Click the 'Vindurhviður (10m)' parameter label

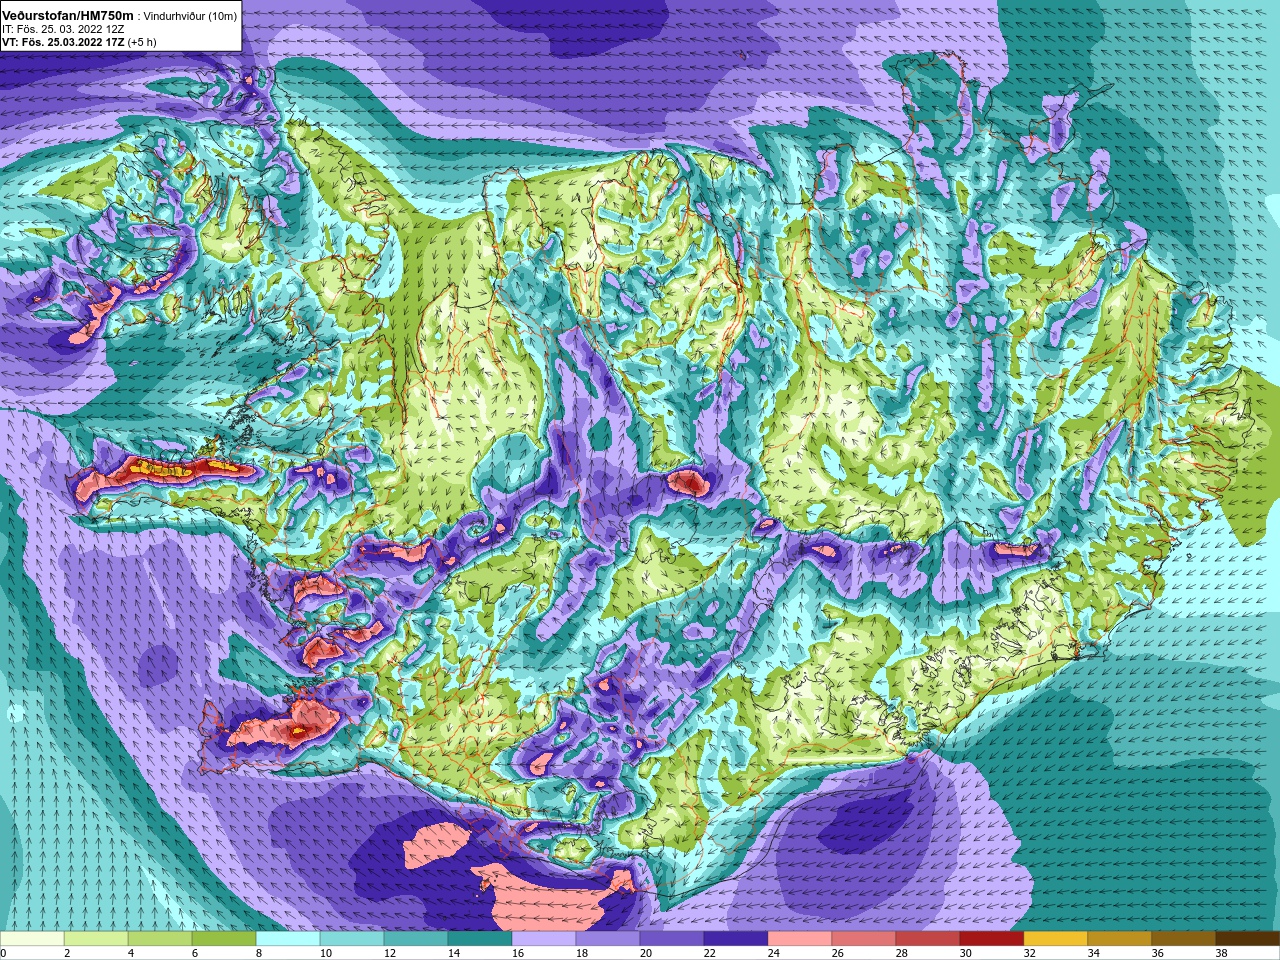click(190, 16)
